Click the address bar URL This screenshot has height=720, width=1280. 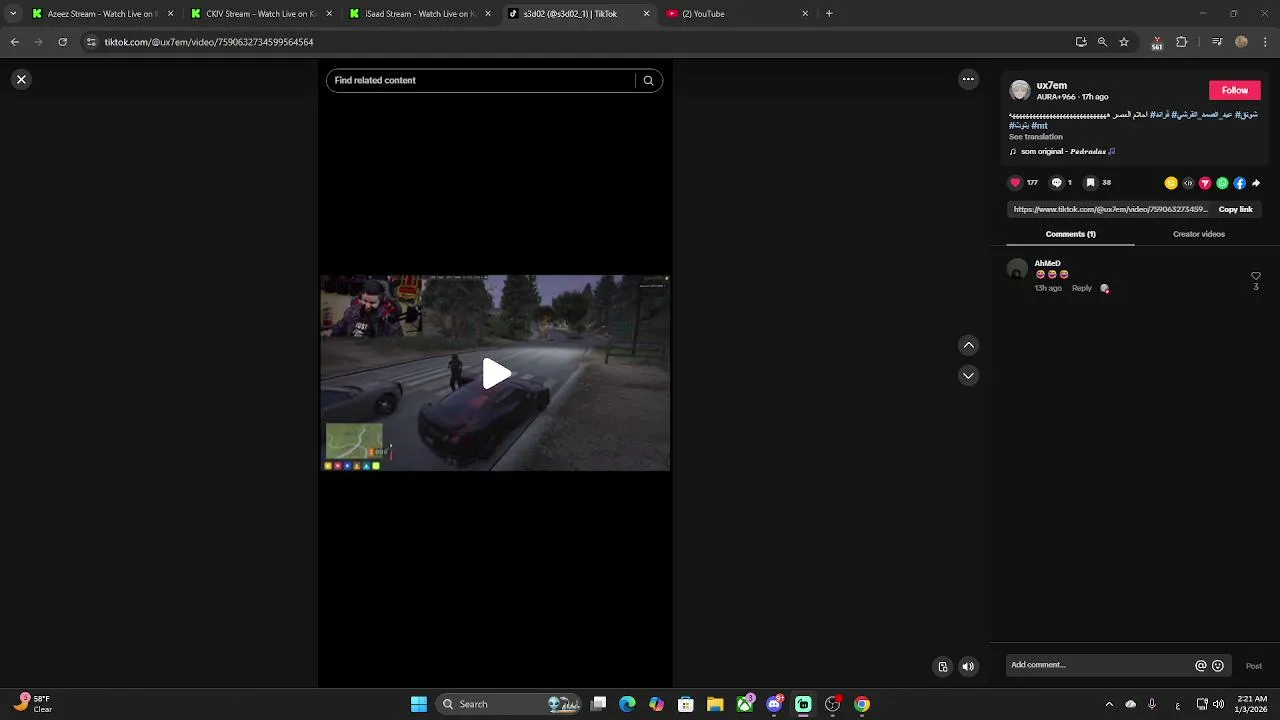point(209,42)
